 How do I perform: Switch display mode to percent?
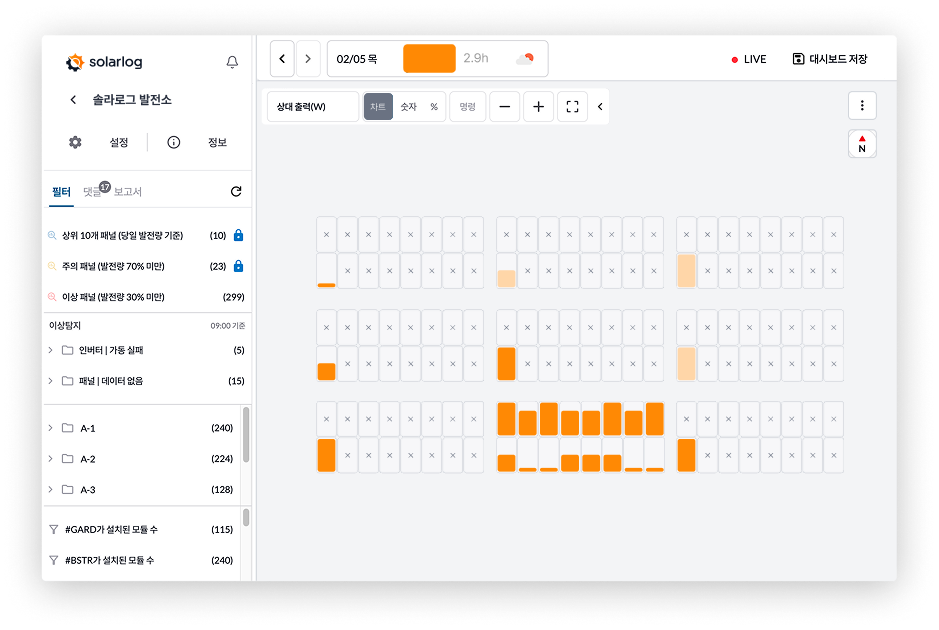(x=434, y=107)
